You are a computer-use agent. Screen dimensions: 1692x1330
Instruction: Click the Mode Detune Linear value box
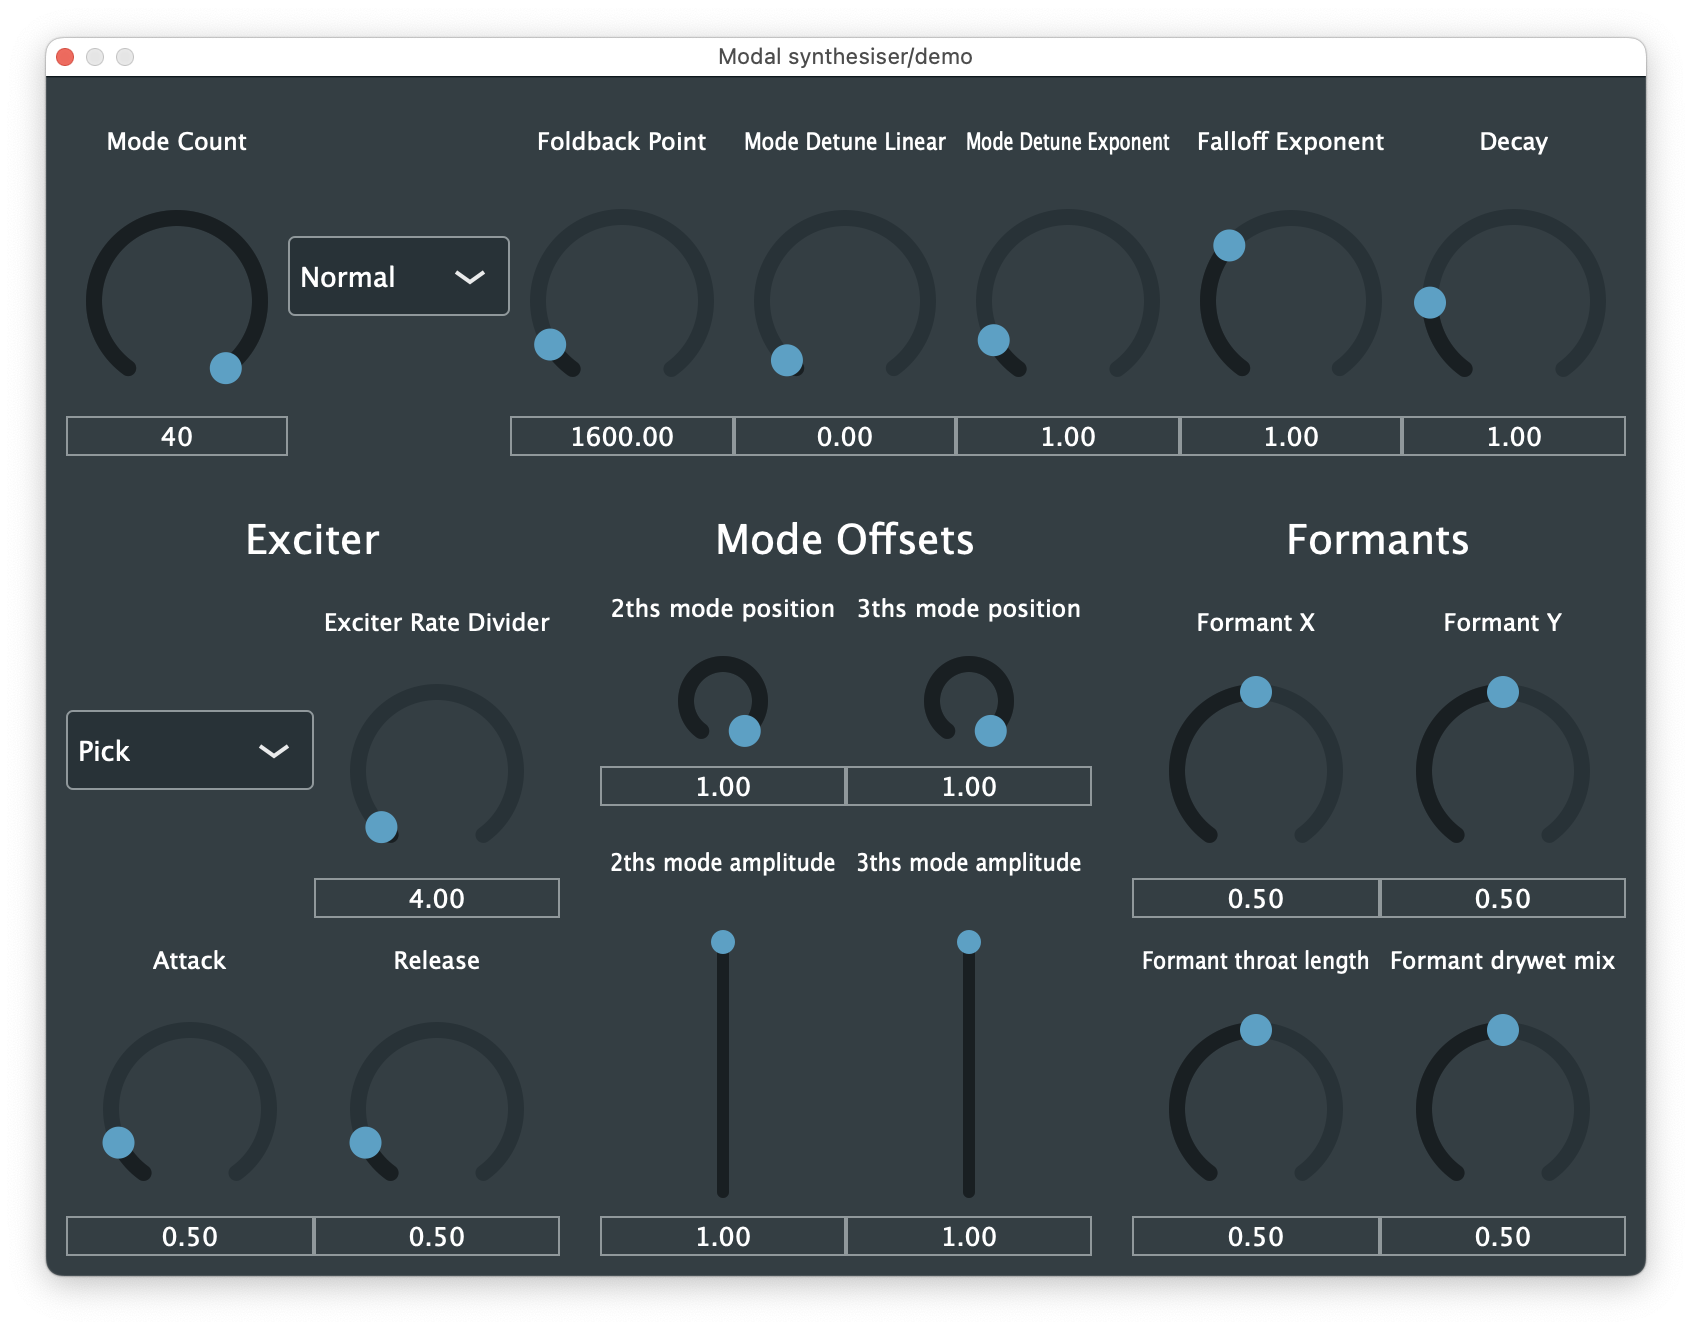click(845, 437)
